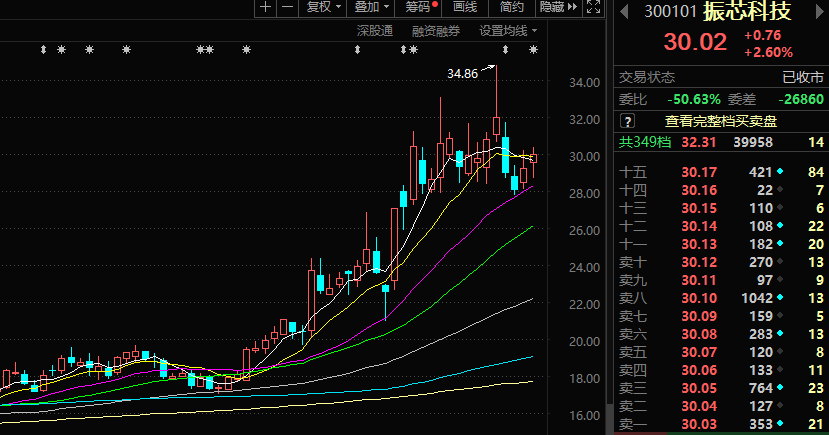Image resolution: width=829 pixels, height=435 pixels.
Task: Select the 卖一 sell order row at 30.03
Action: [x=720, y=424]
